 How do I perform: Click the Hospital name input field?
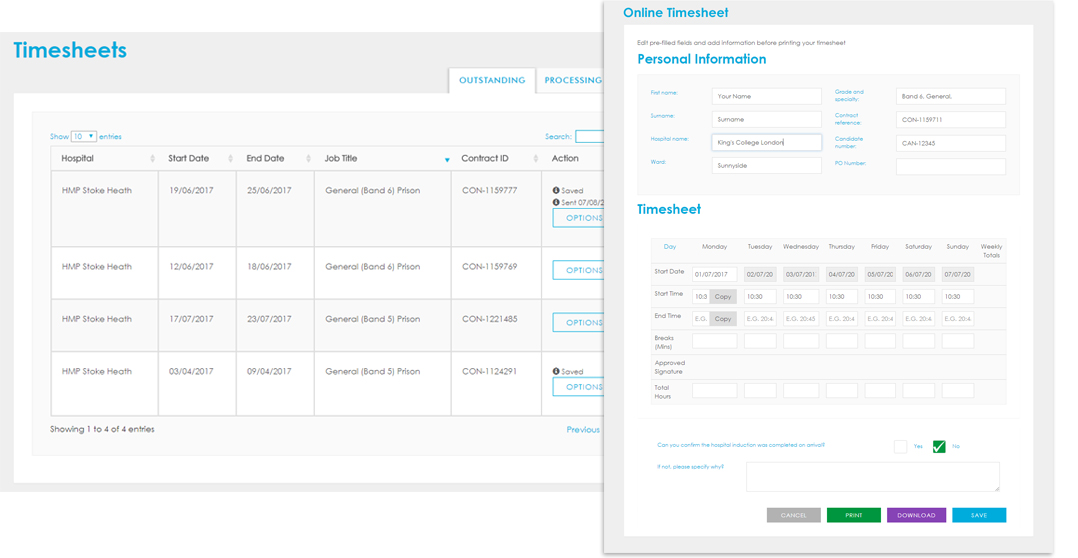pos(766,142)
